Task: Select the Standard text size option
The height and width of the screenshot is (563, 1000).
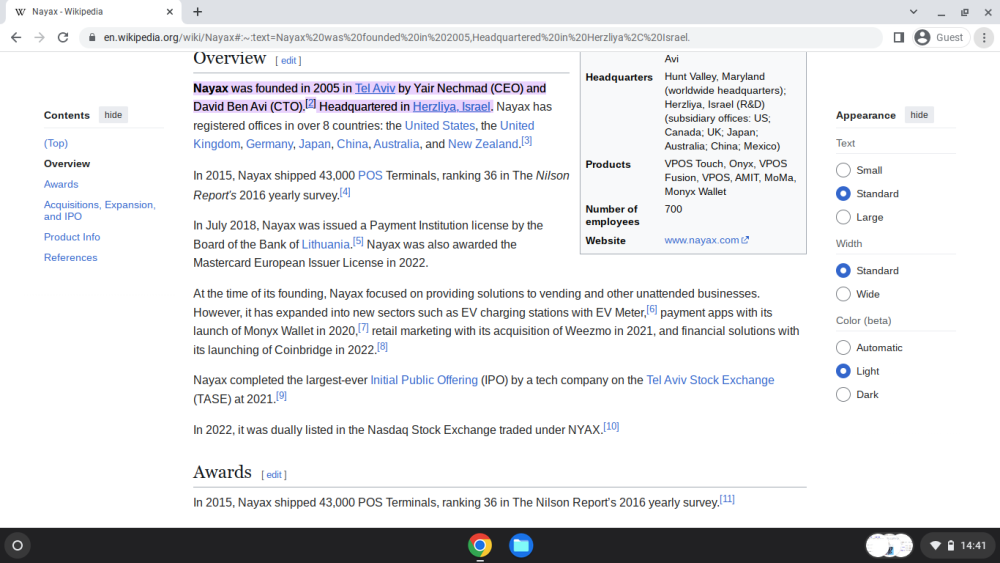Action: [x=843, y=193]
